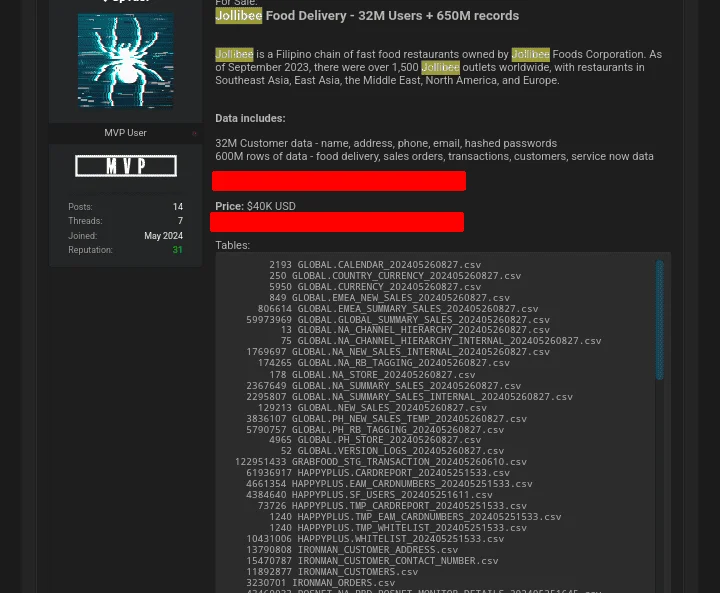Click the GLOBAL.CURRENCY_202405260827.csv row
Screen dimensions: 720x593
(x=375, y=287)
